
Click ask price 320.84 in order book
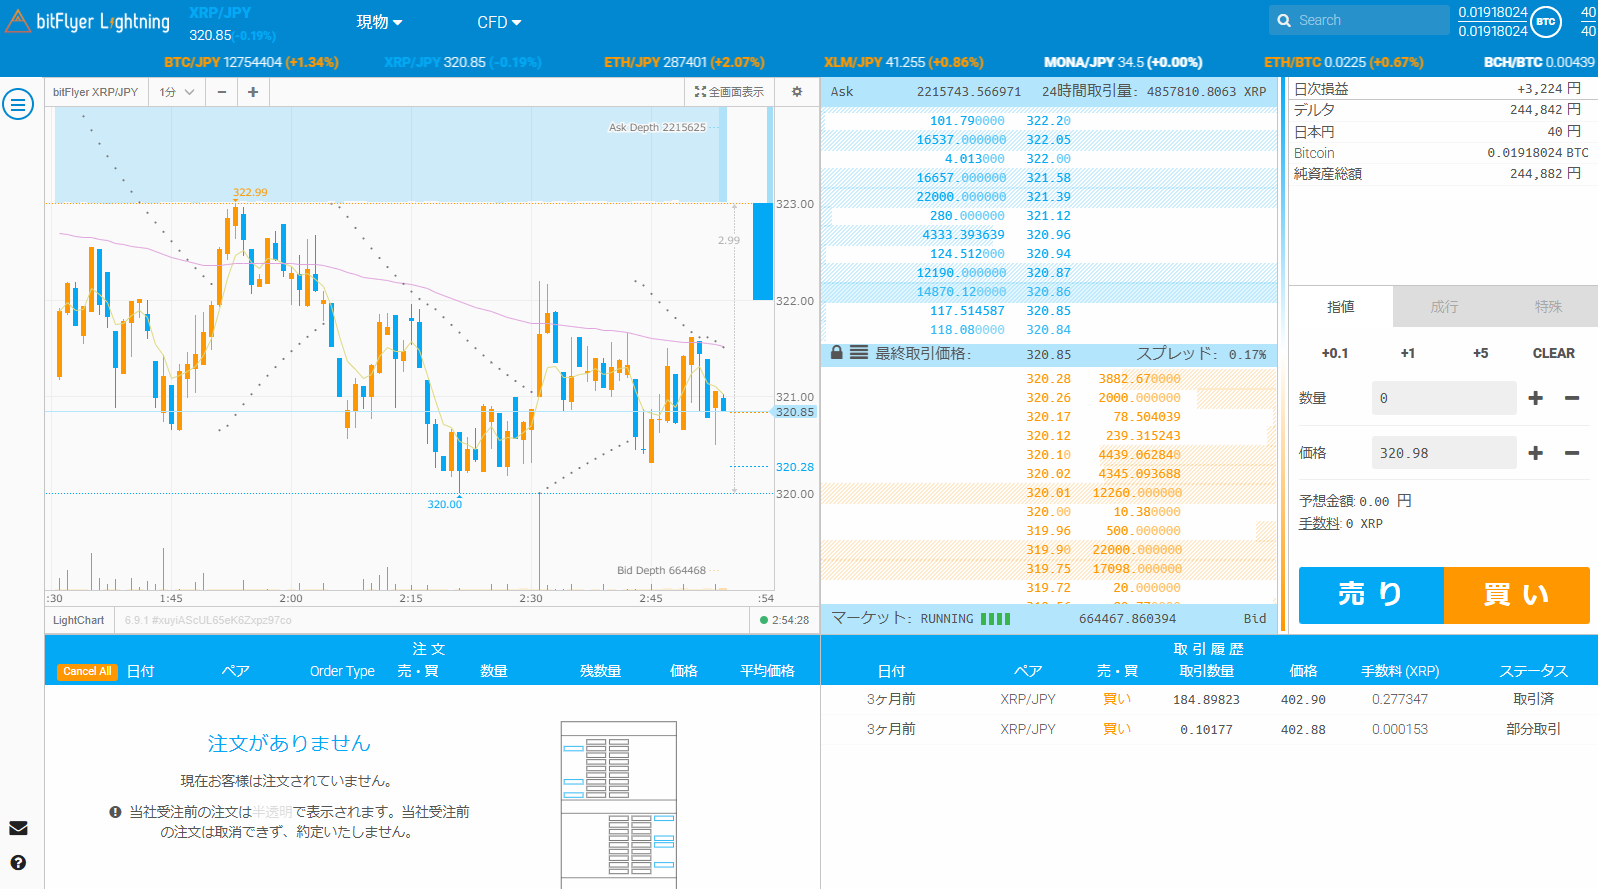pyautogui.click(x=1048, y=330)
